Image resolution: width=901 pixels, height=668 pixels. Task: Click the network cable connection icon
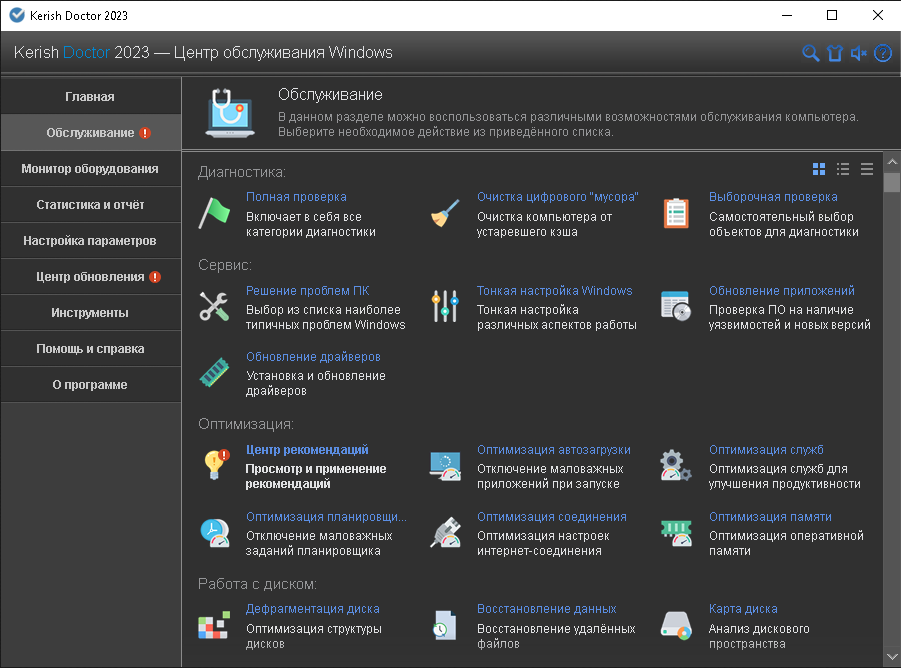point(445,532)
